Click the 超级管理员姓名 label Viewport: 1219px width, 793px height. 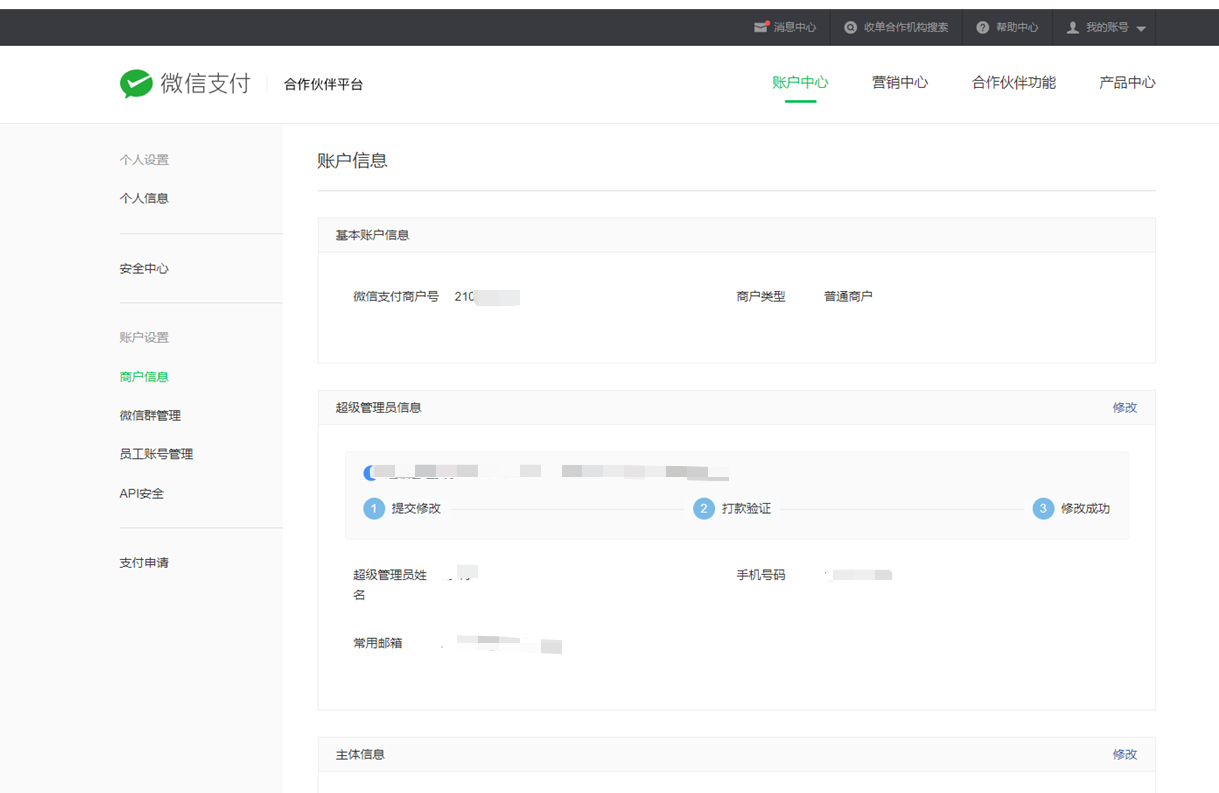[x=390, y=585]
